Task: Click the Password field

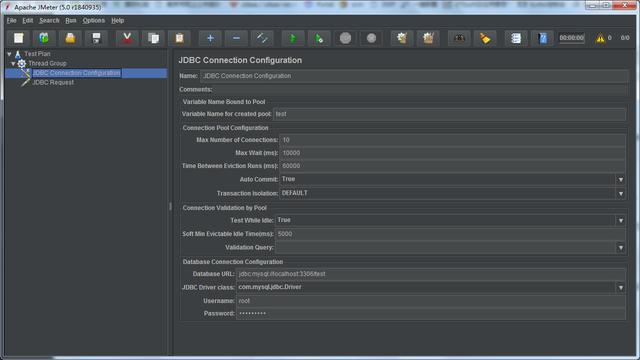Action: (431, 313)
